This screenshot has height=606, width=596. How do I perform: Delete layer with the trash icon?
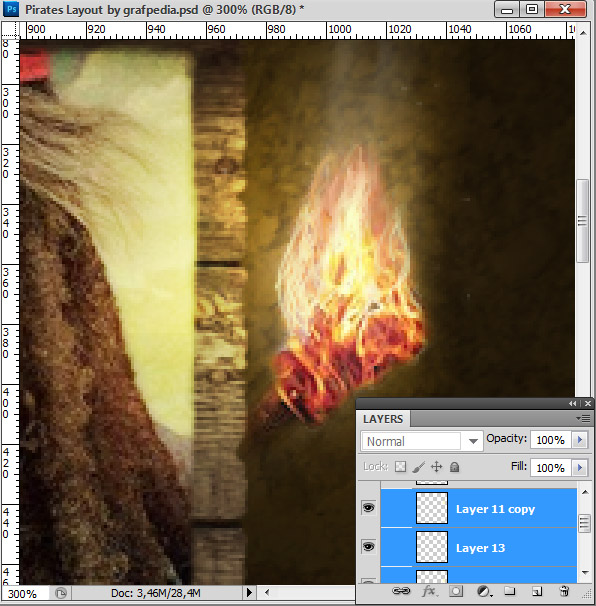(x=564, y=591)
